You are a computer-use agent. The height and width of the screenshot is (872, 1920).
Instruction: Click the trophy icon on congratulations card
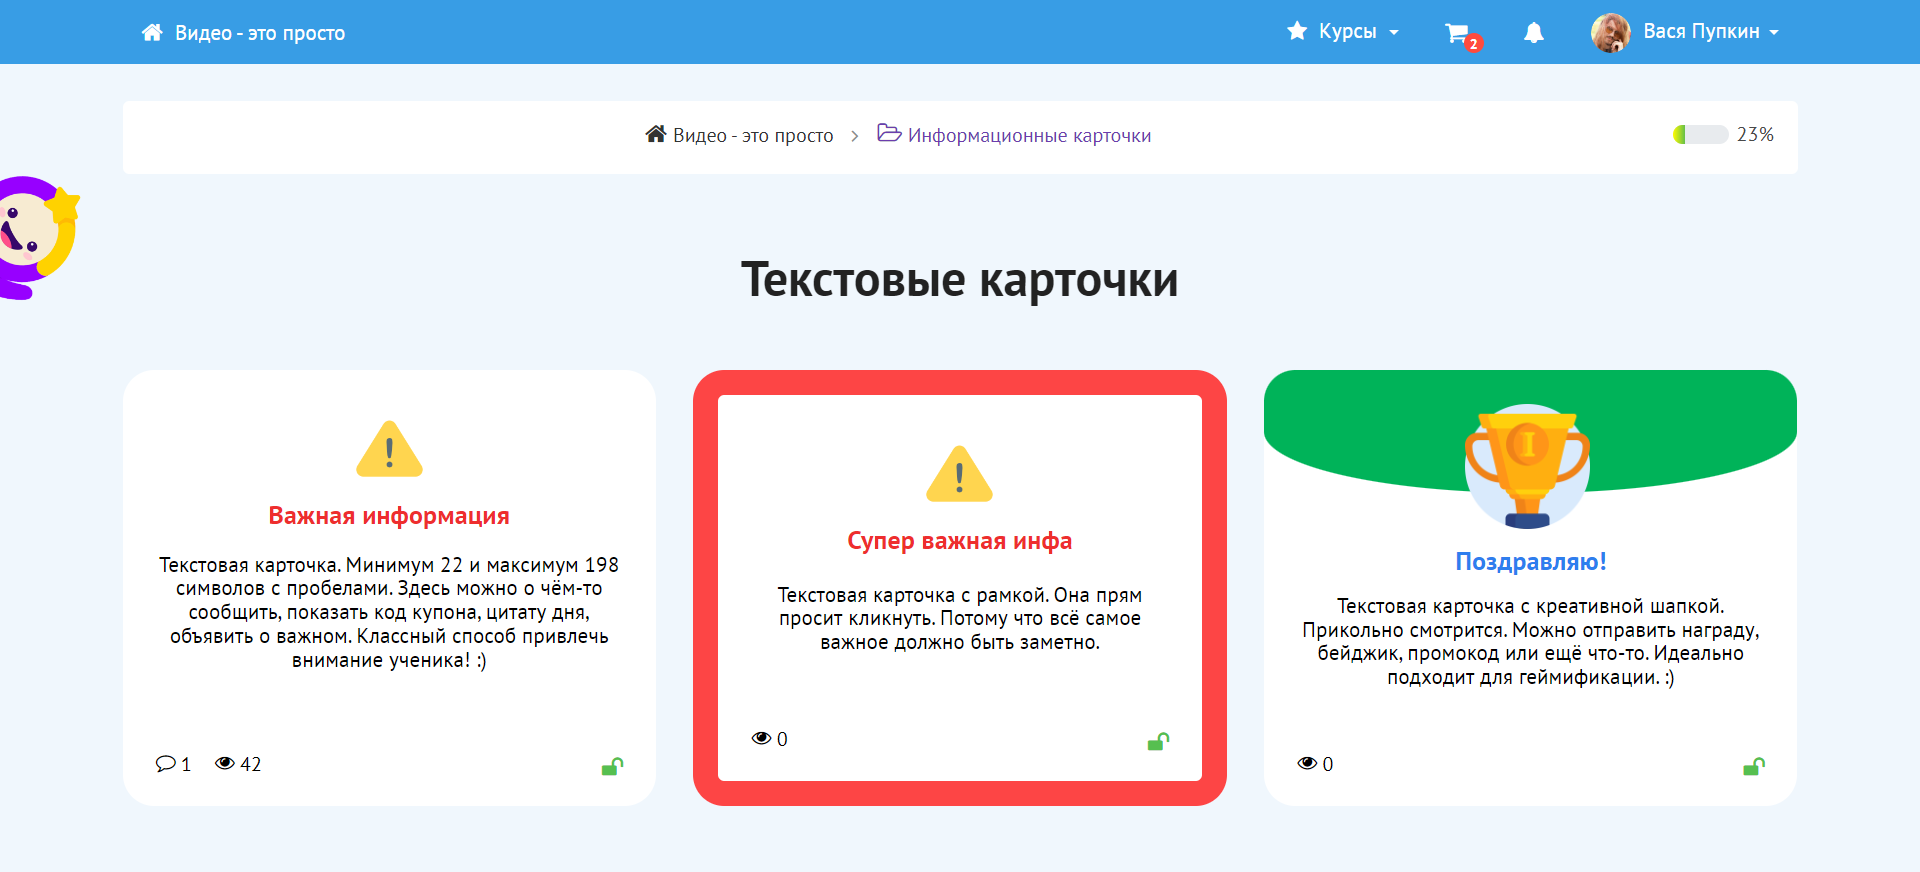(x=1527, y=465)
